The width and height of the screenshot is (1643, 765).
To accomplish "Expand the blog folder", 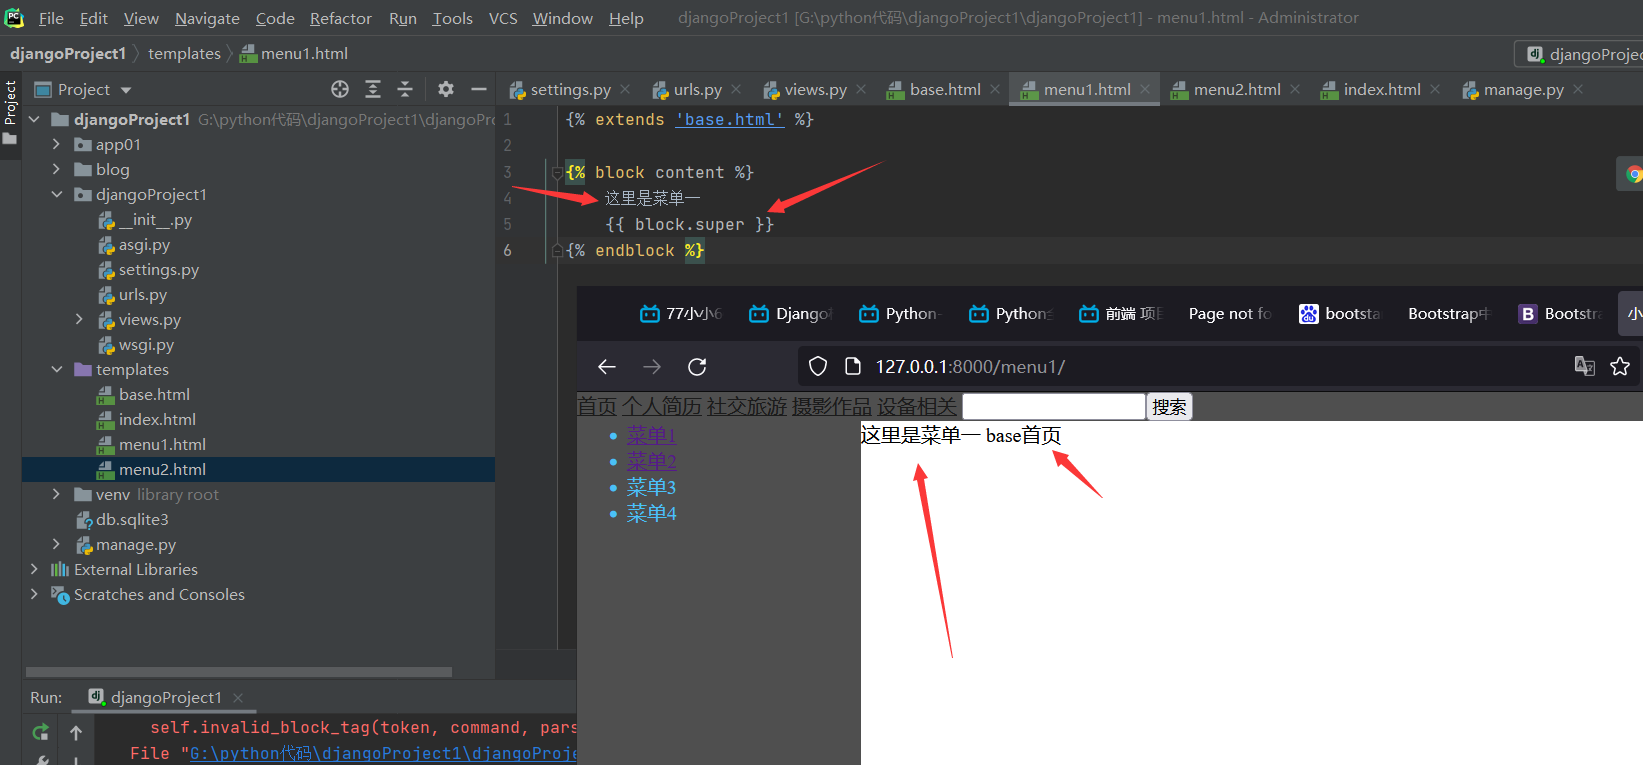I will point(56,169).
